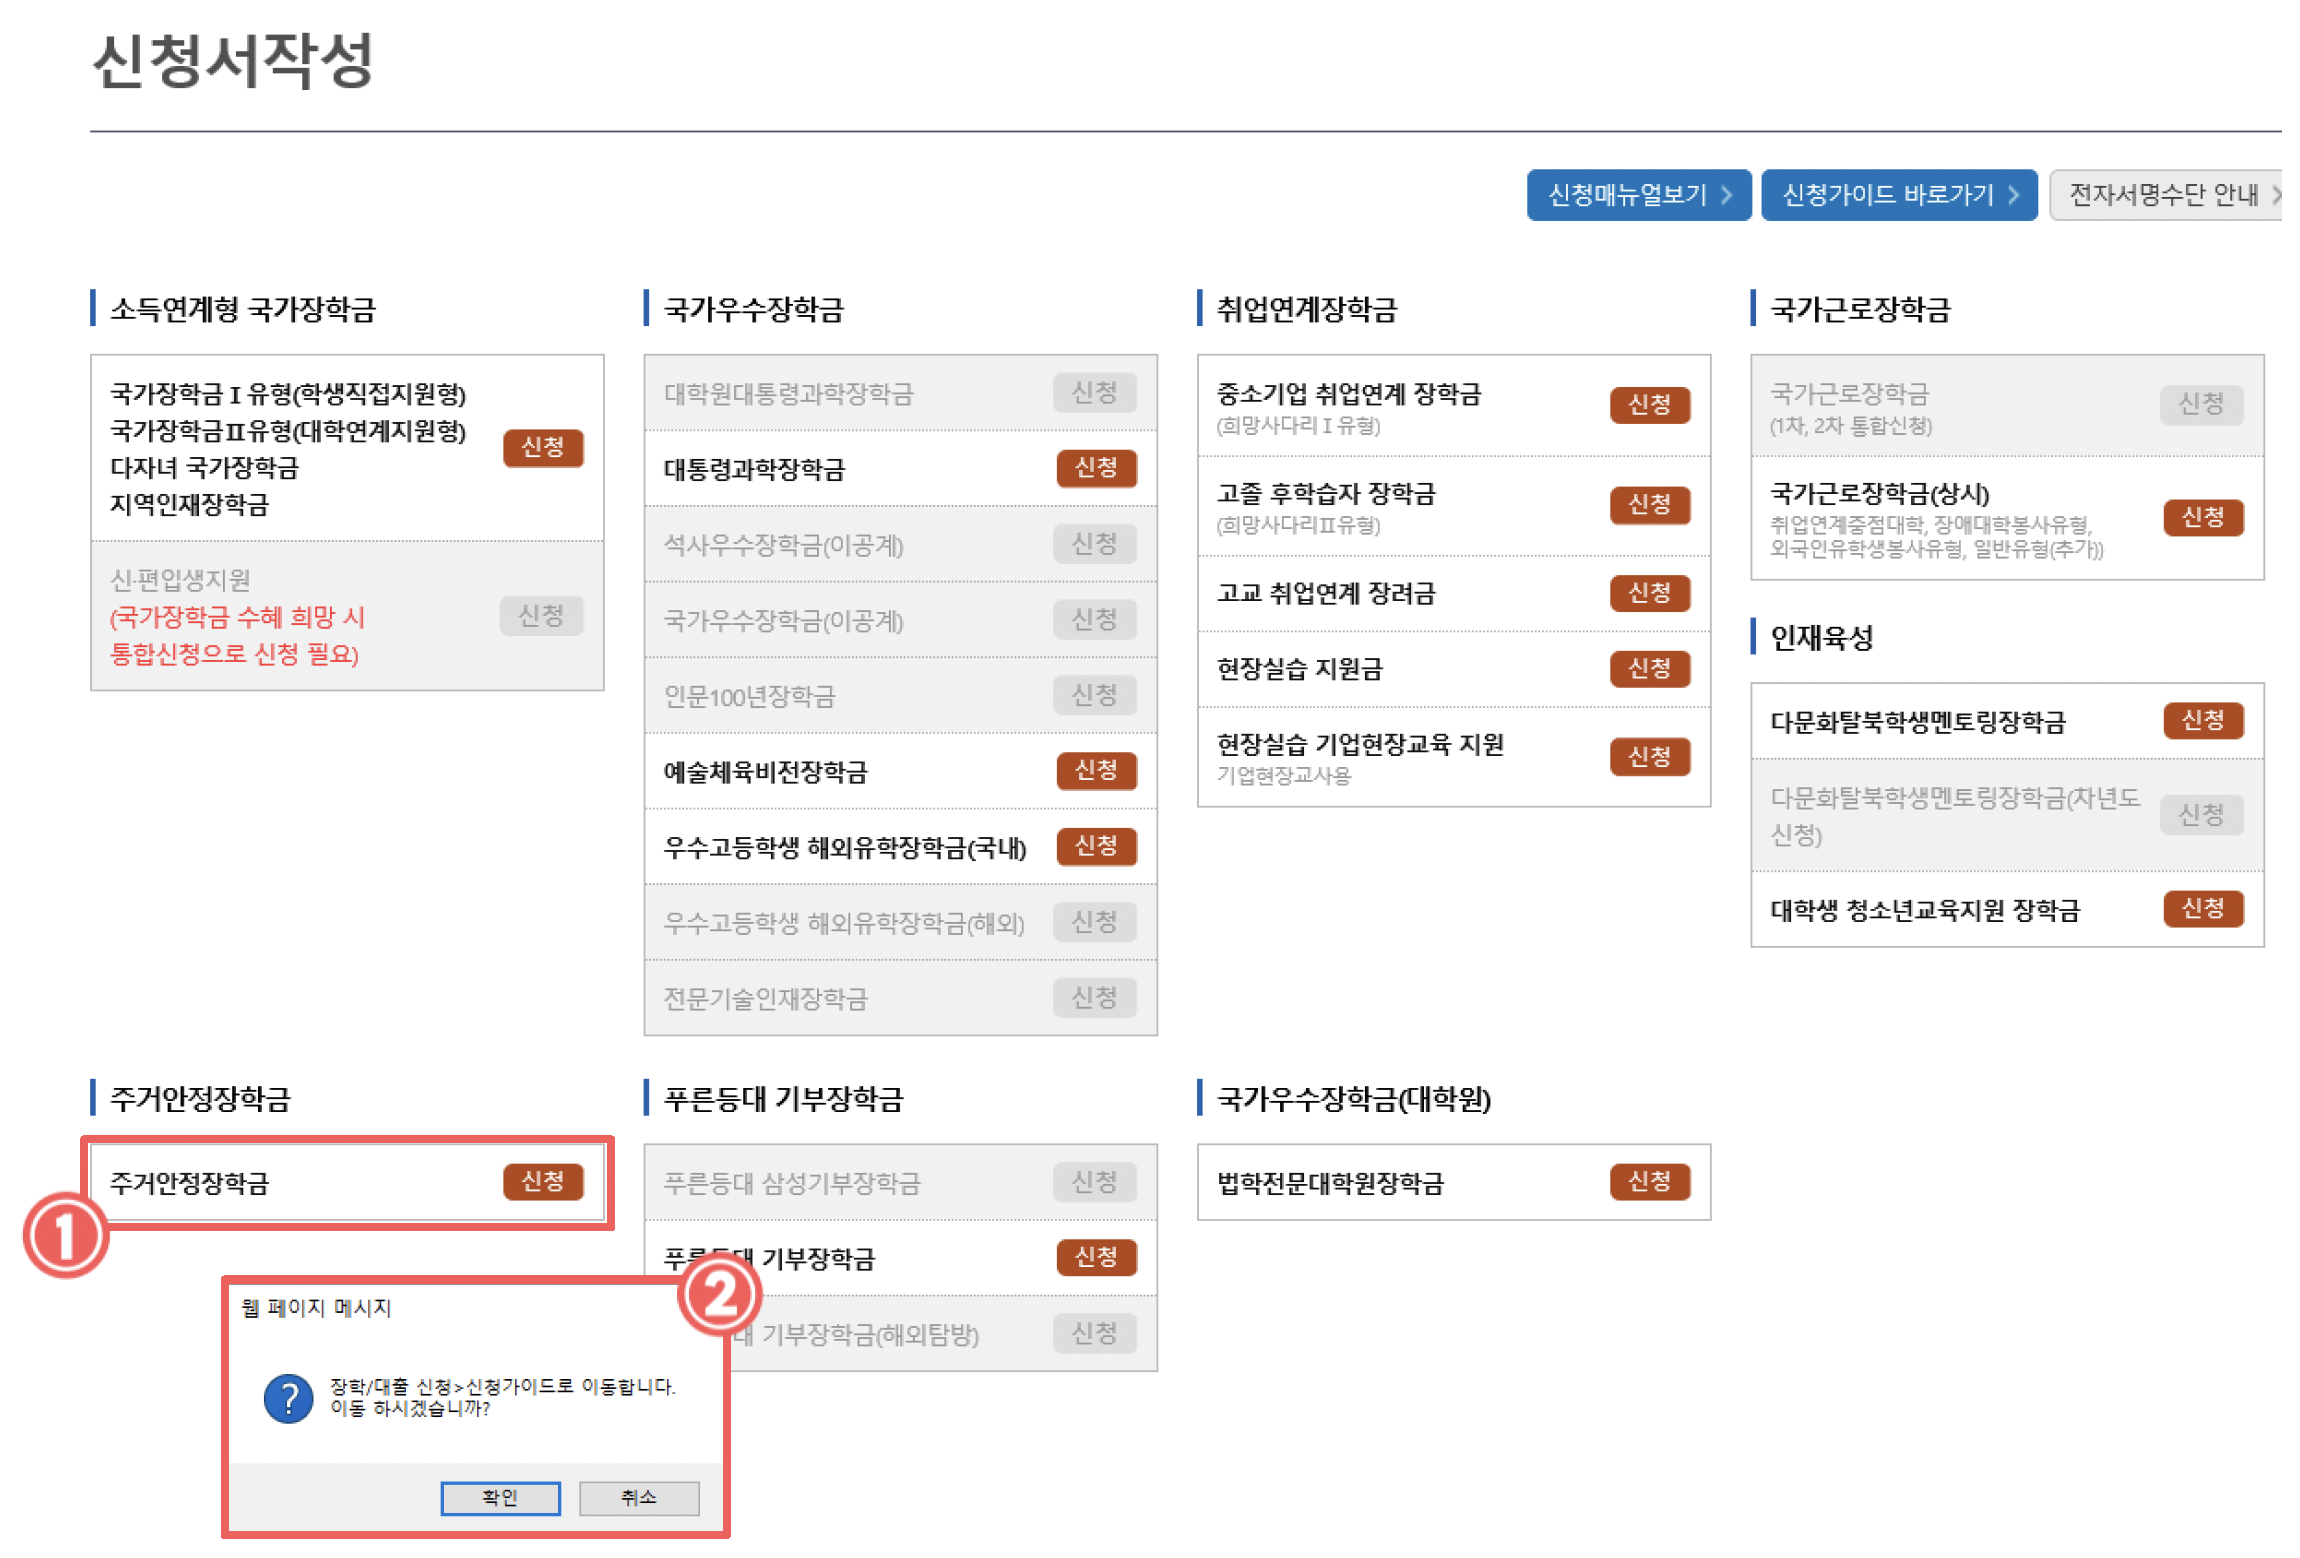Click 신청 for 우수고등학생 해외유학장학금(국내)
This screenshot has height=1558, width=2300.
(1096, 846)
